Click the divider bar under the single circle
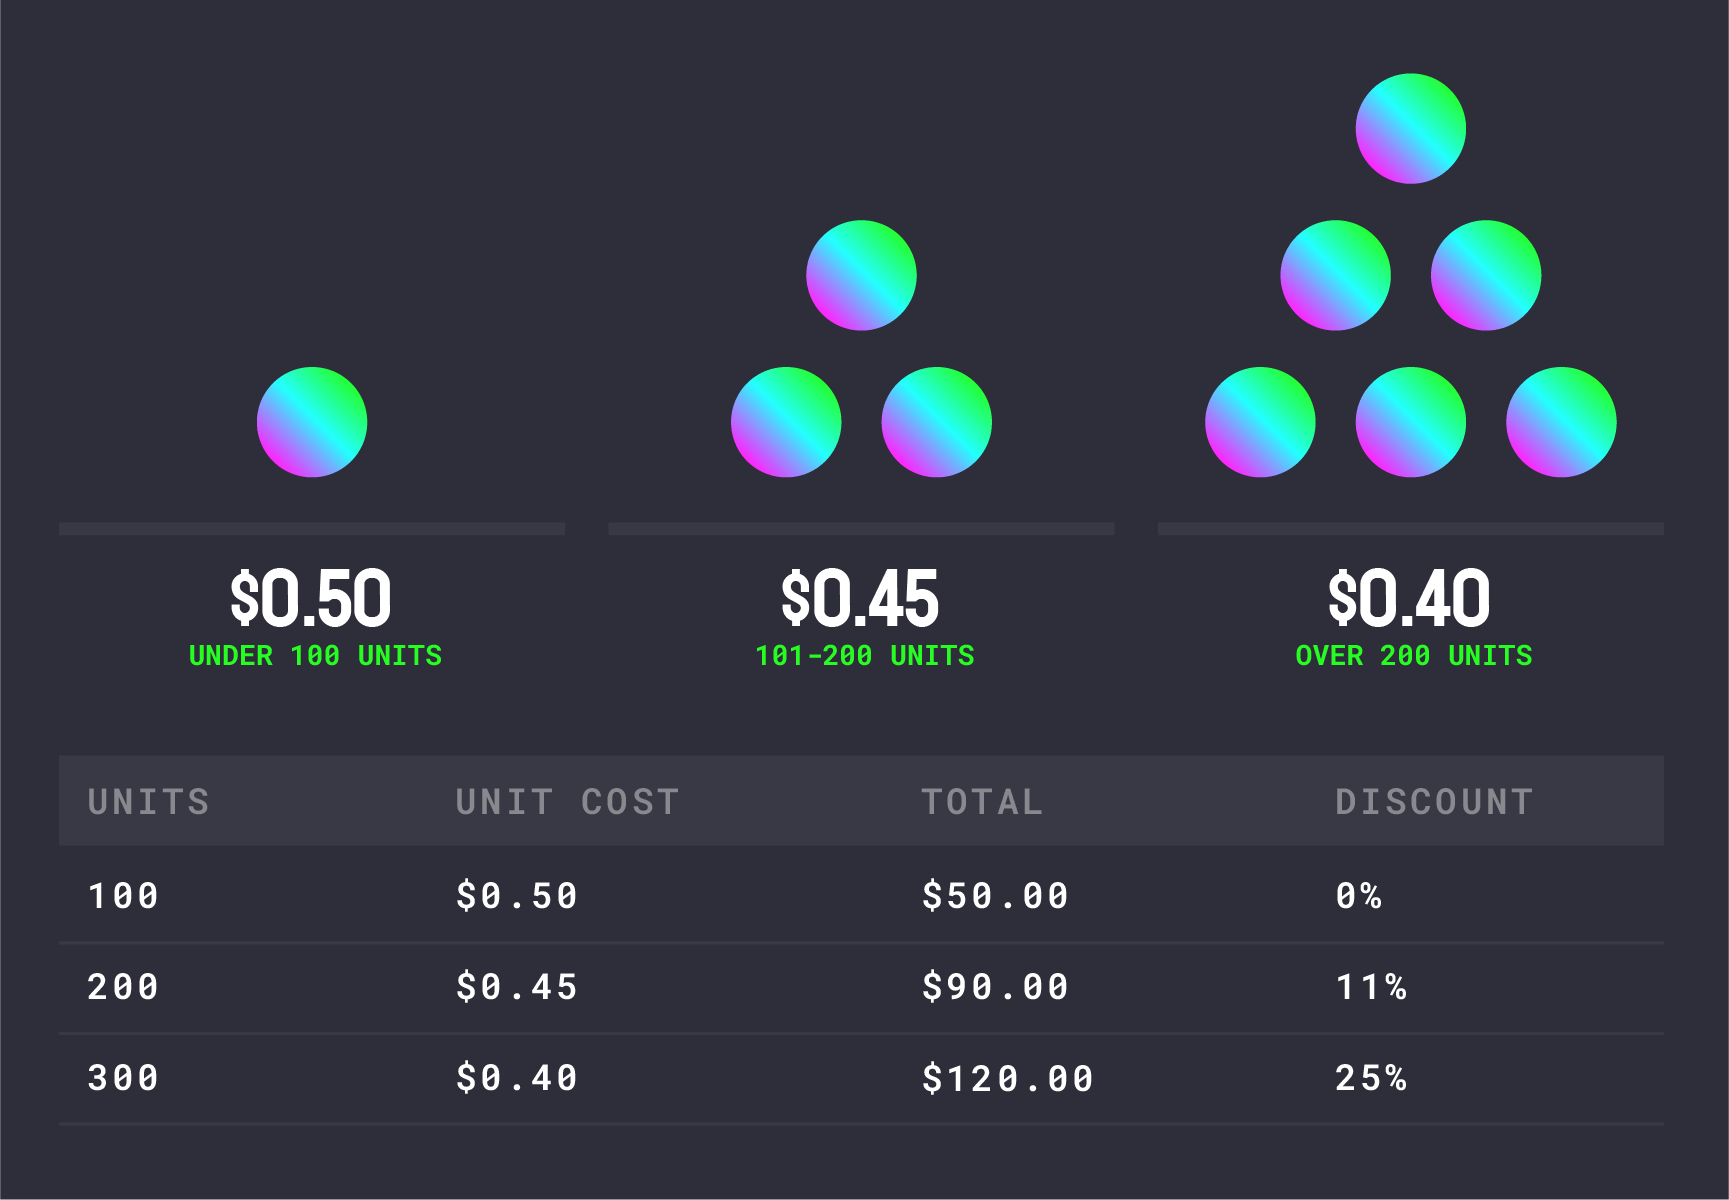The width and height of the screenshot is (1729, 1200). [312, 528]
